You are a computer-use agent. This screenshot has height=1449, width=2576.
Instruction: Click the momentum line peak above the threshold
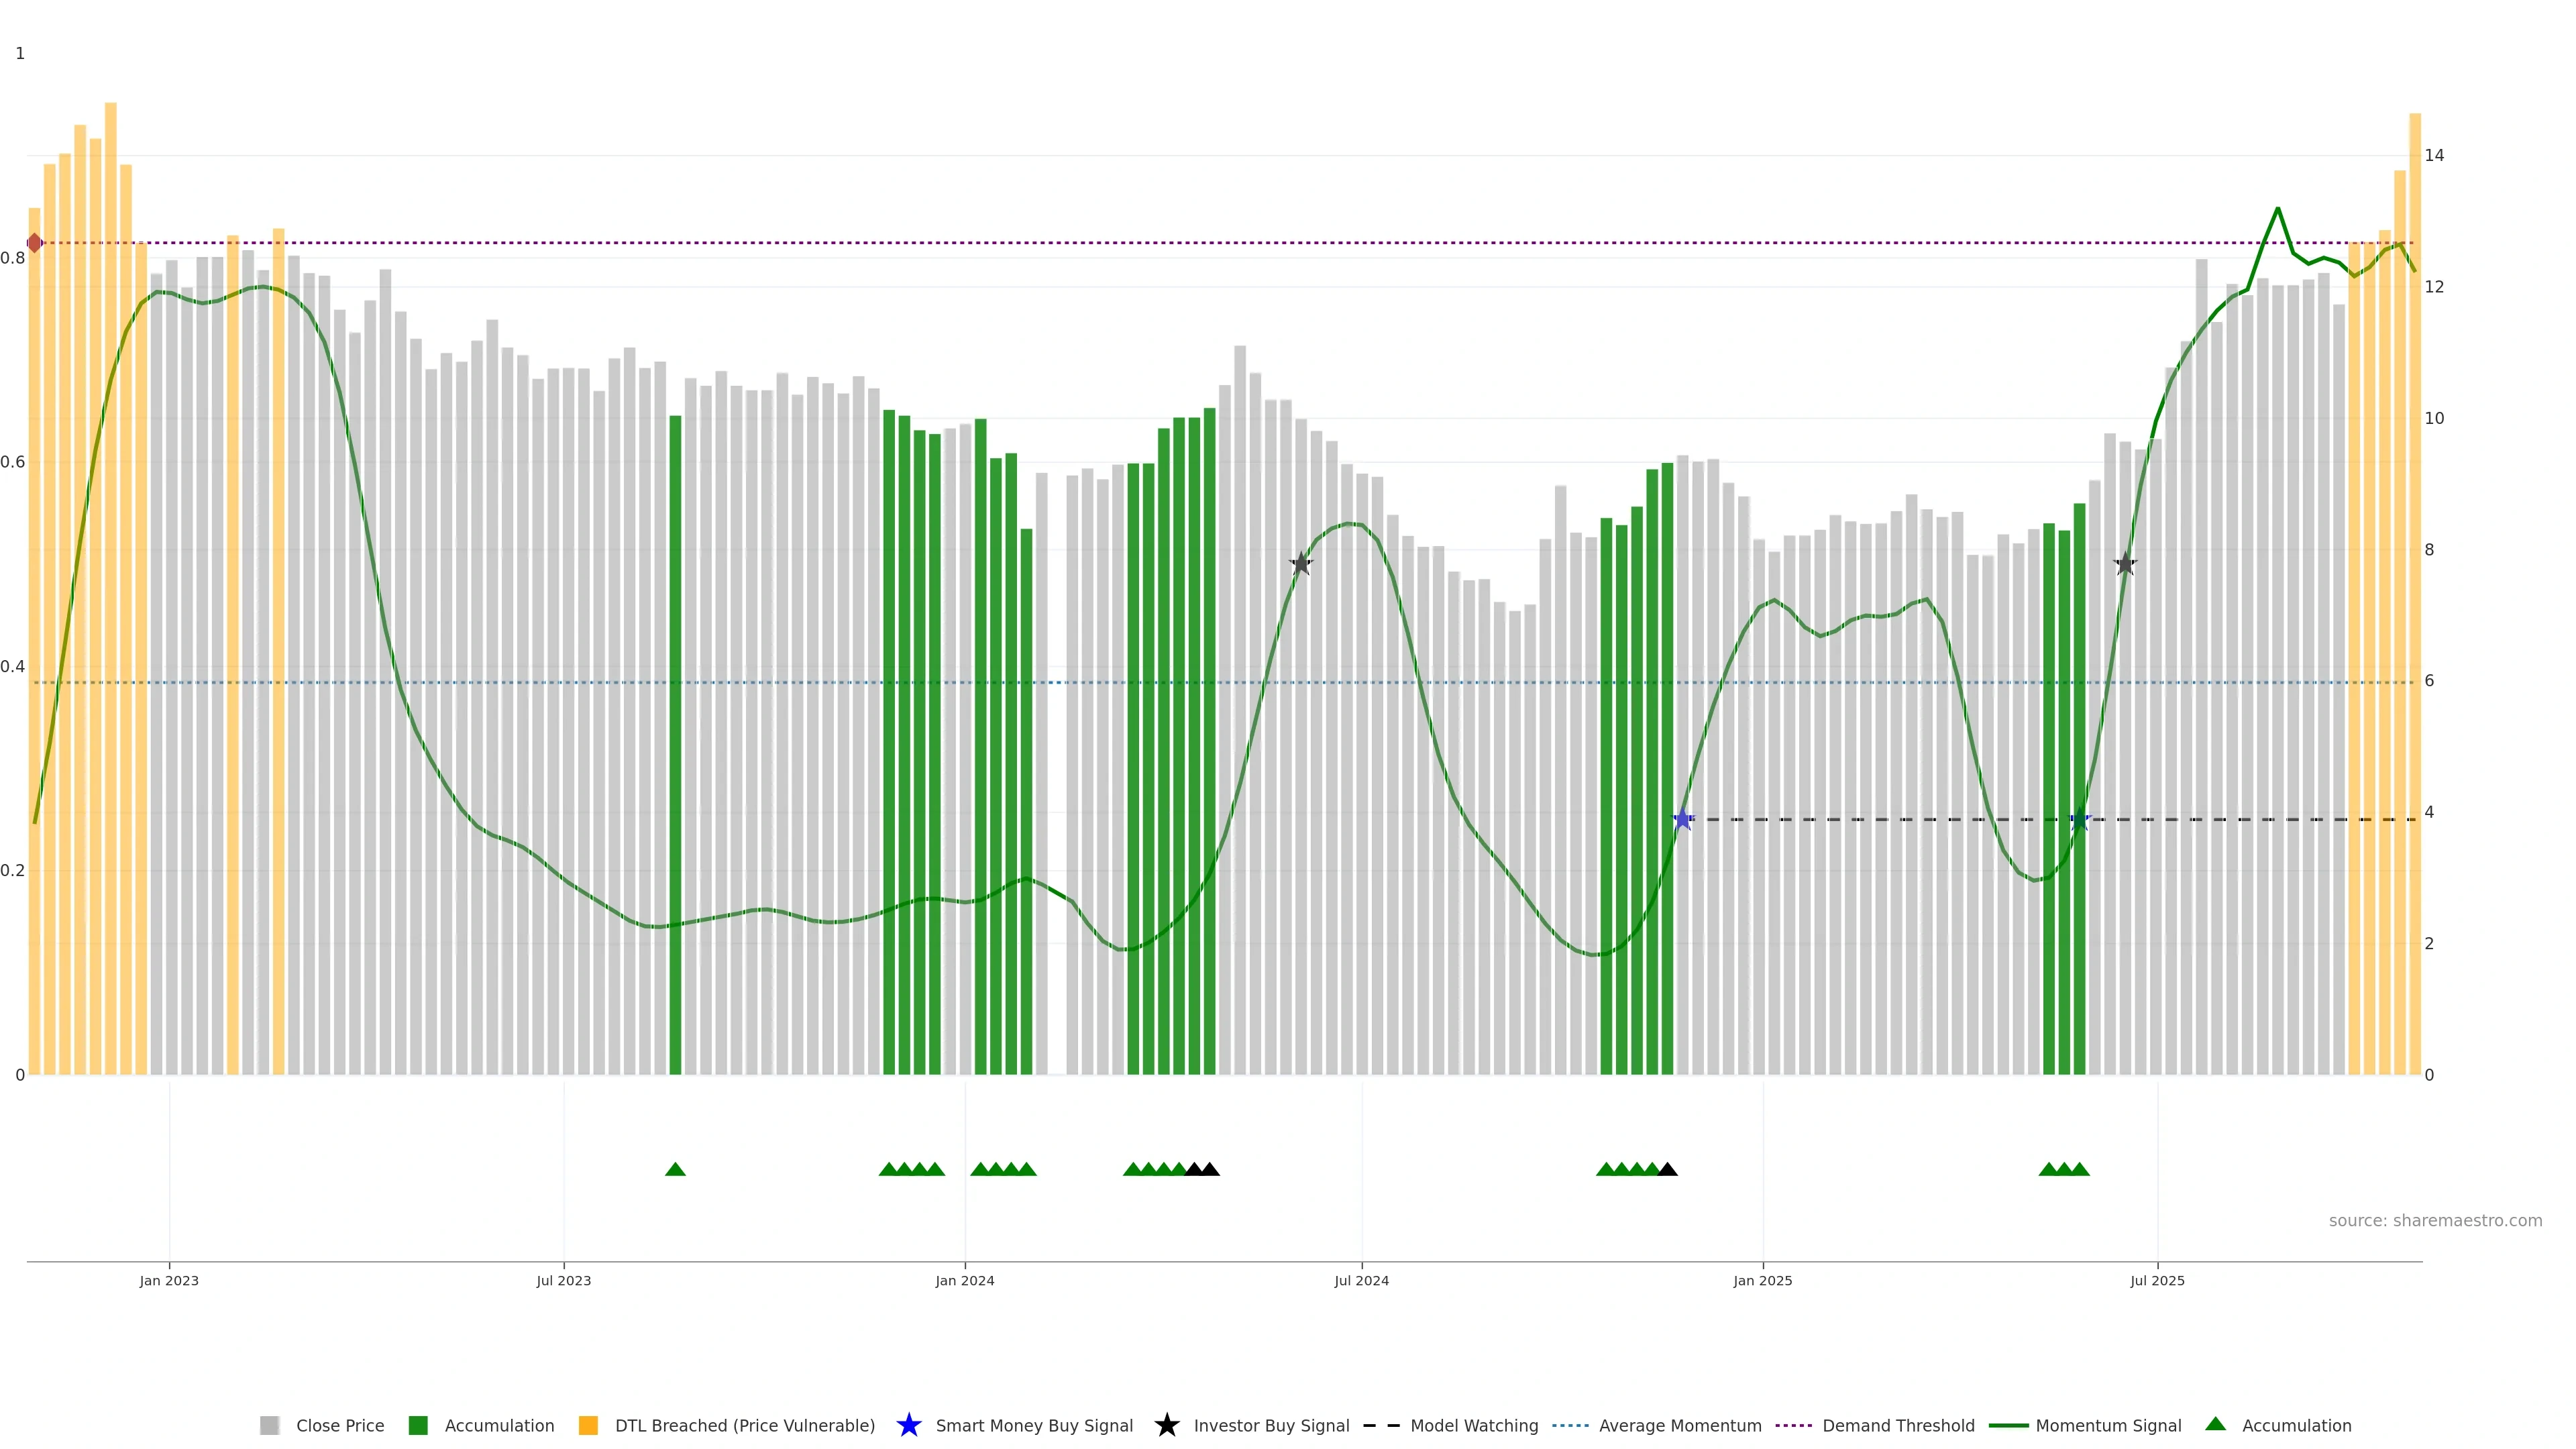[x=2277, y=209]
